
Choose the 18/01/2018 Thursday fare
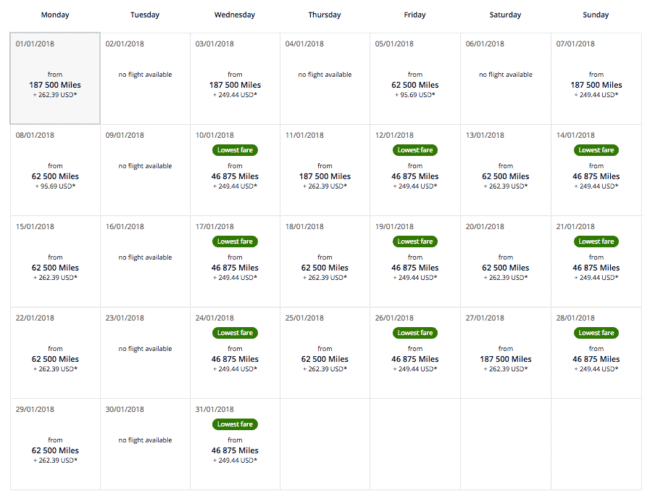(325, 262)
